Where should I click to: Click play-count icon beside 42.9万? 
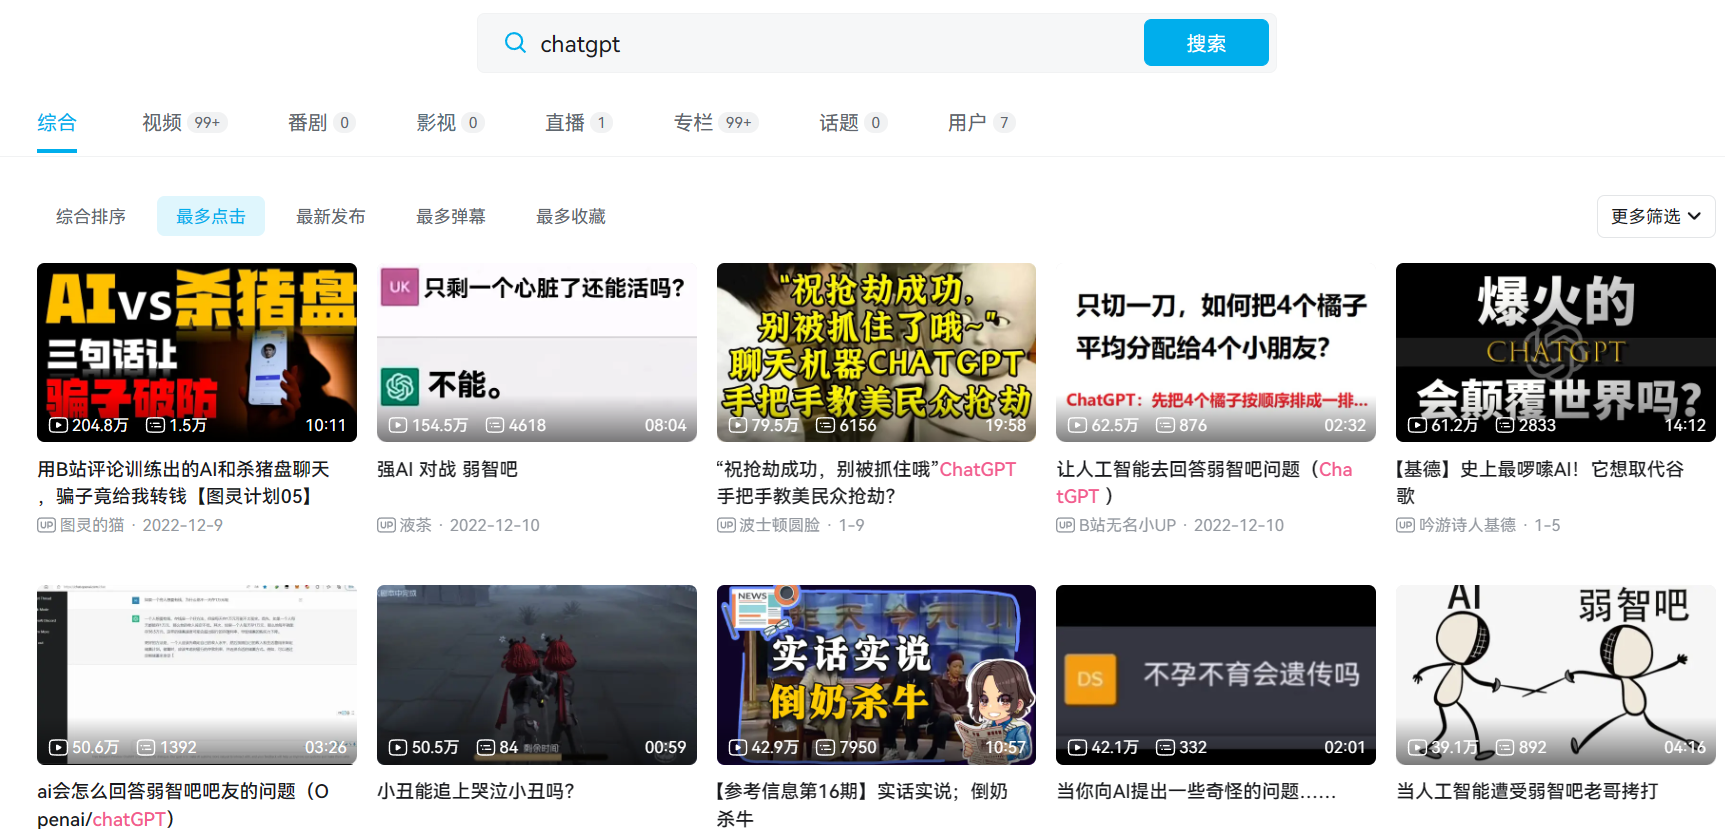(738, 747)
